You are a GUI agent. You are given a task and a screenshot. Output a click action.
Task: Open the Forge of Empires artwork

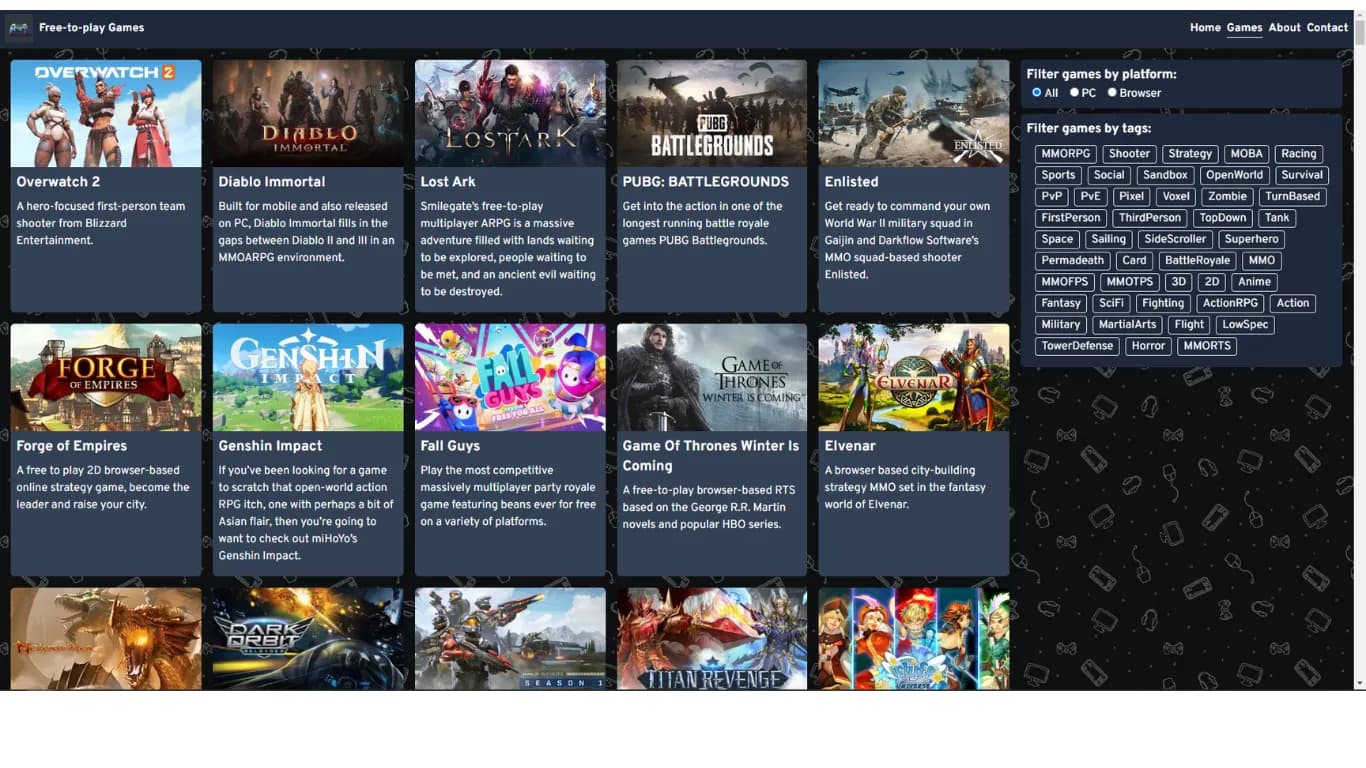[106, 377]
